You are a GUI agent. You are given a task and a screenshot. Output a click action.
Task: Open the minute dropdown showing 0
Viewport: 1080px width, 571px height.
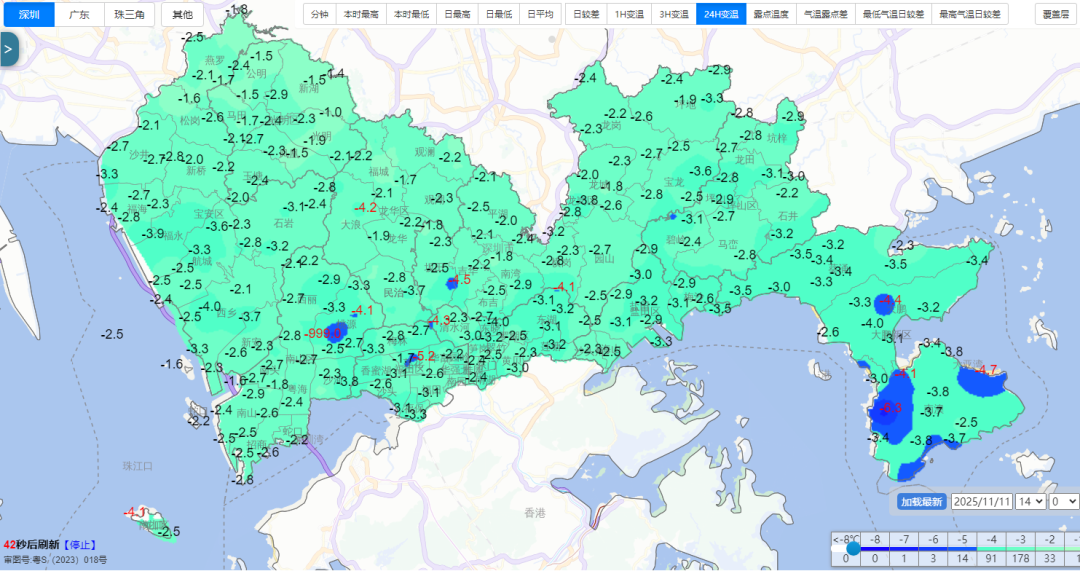(1064, 501)
